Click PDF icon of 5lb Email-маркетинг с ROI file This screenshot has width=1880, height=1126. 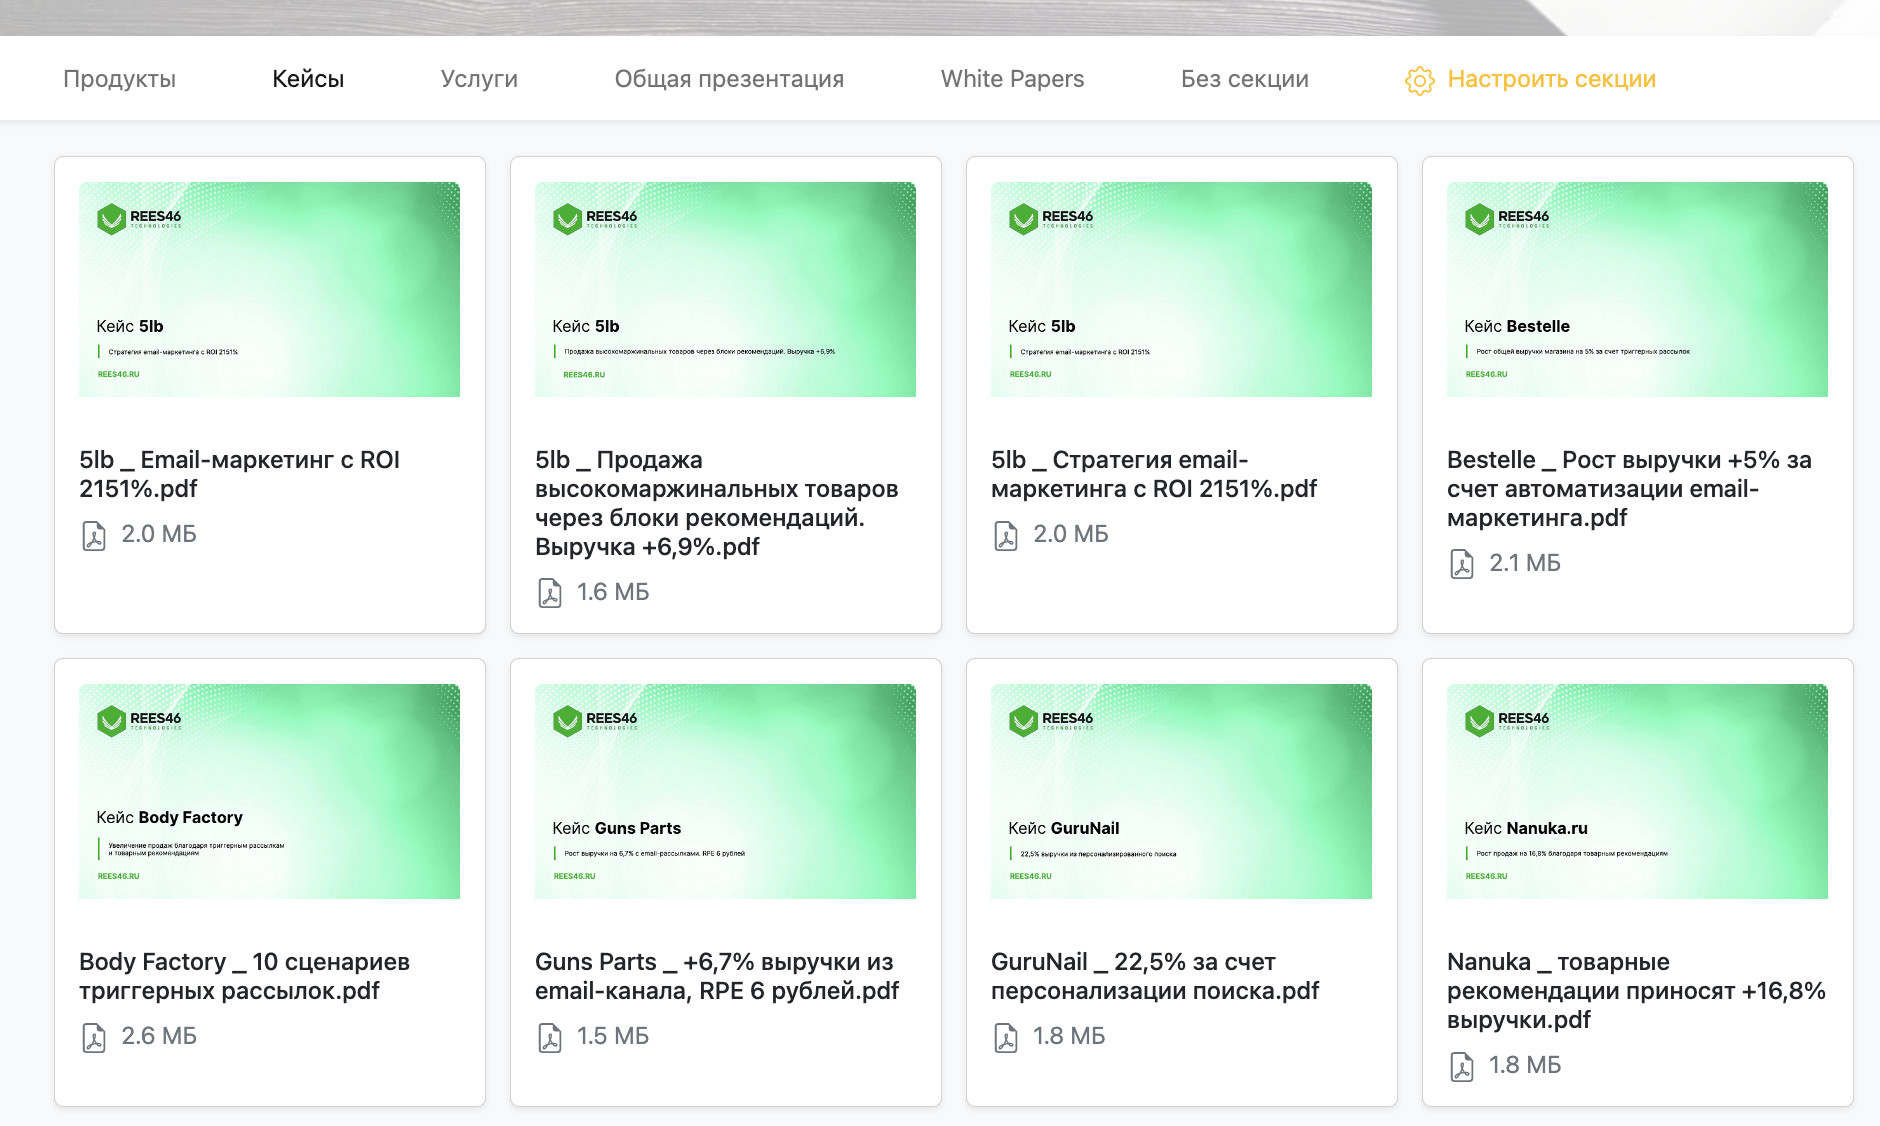94,535
